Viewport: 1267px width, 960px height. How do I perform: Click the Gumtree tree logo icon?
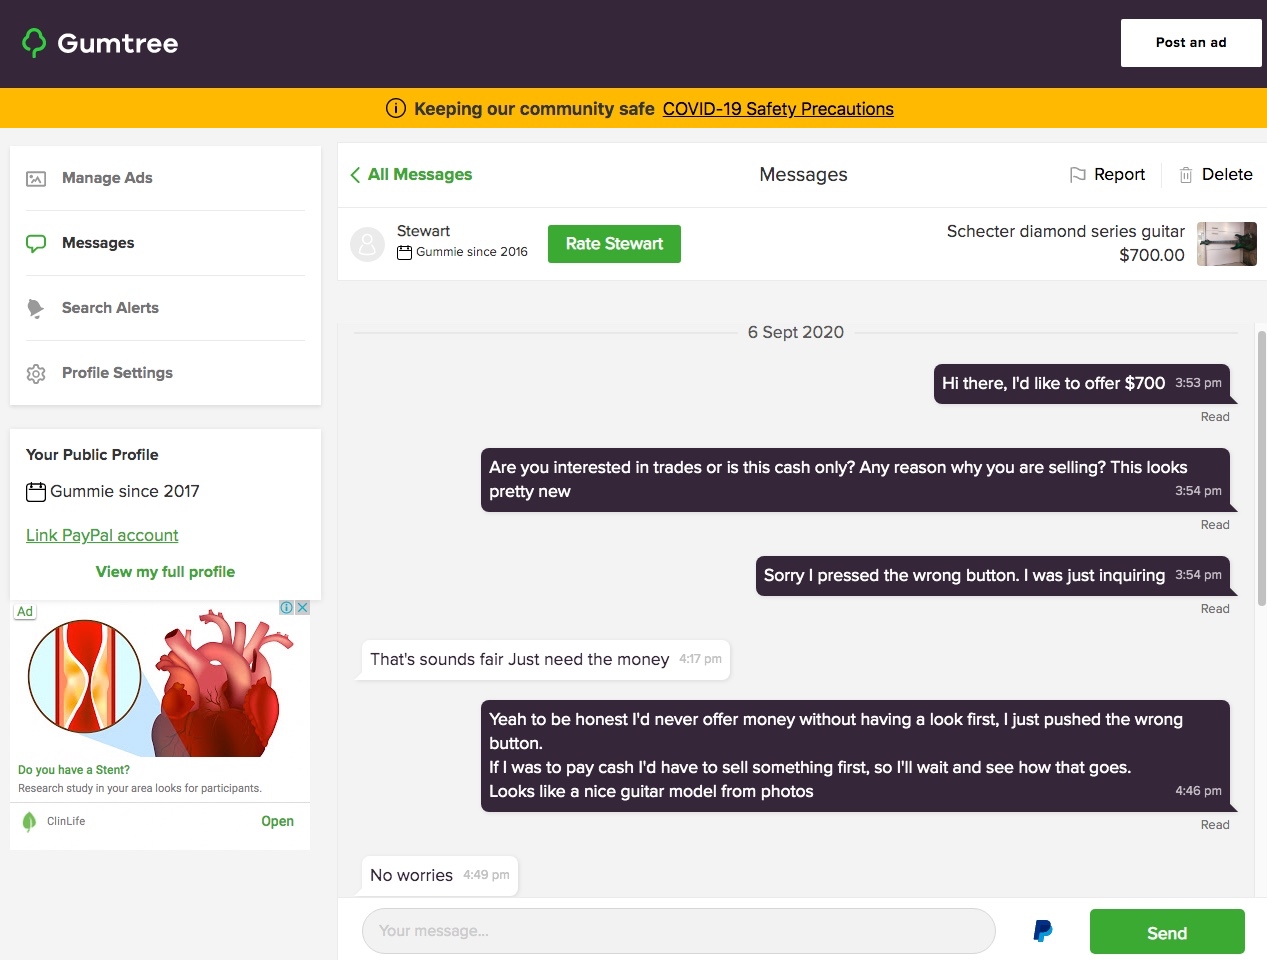[x=34, y=43]
